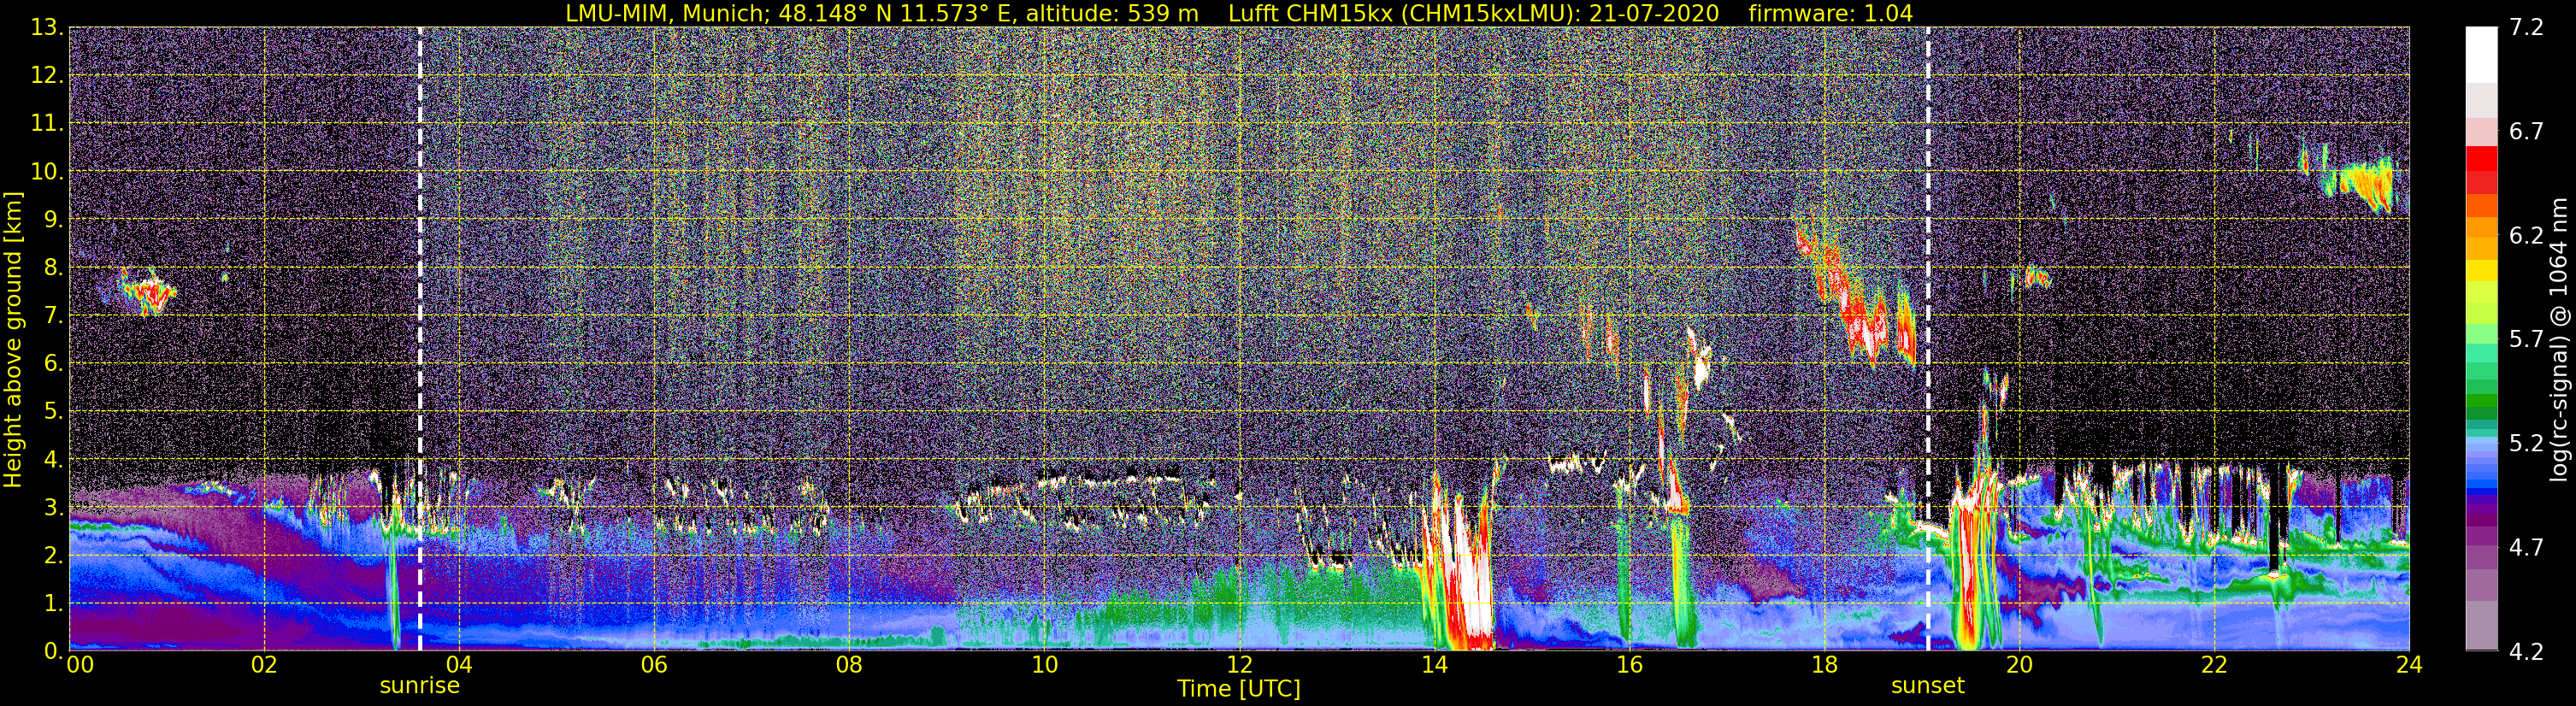Click the '0.' height tick label
The height and width of the screenshot is (706, 2576).
(x=53, y=650)
